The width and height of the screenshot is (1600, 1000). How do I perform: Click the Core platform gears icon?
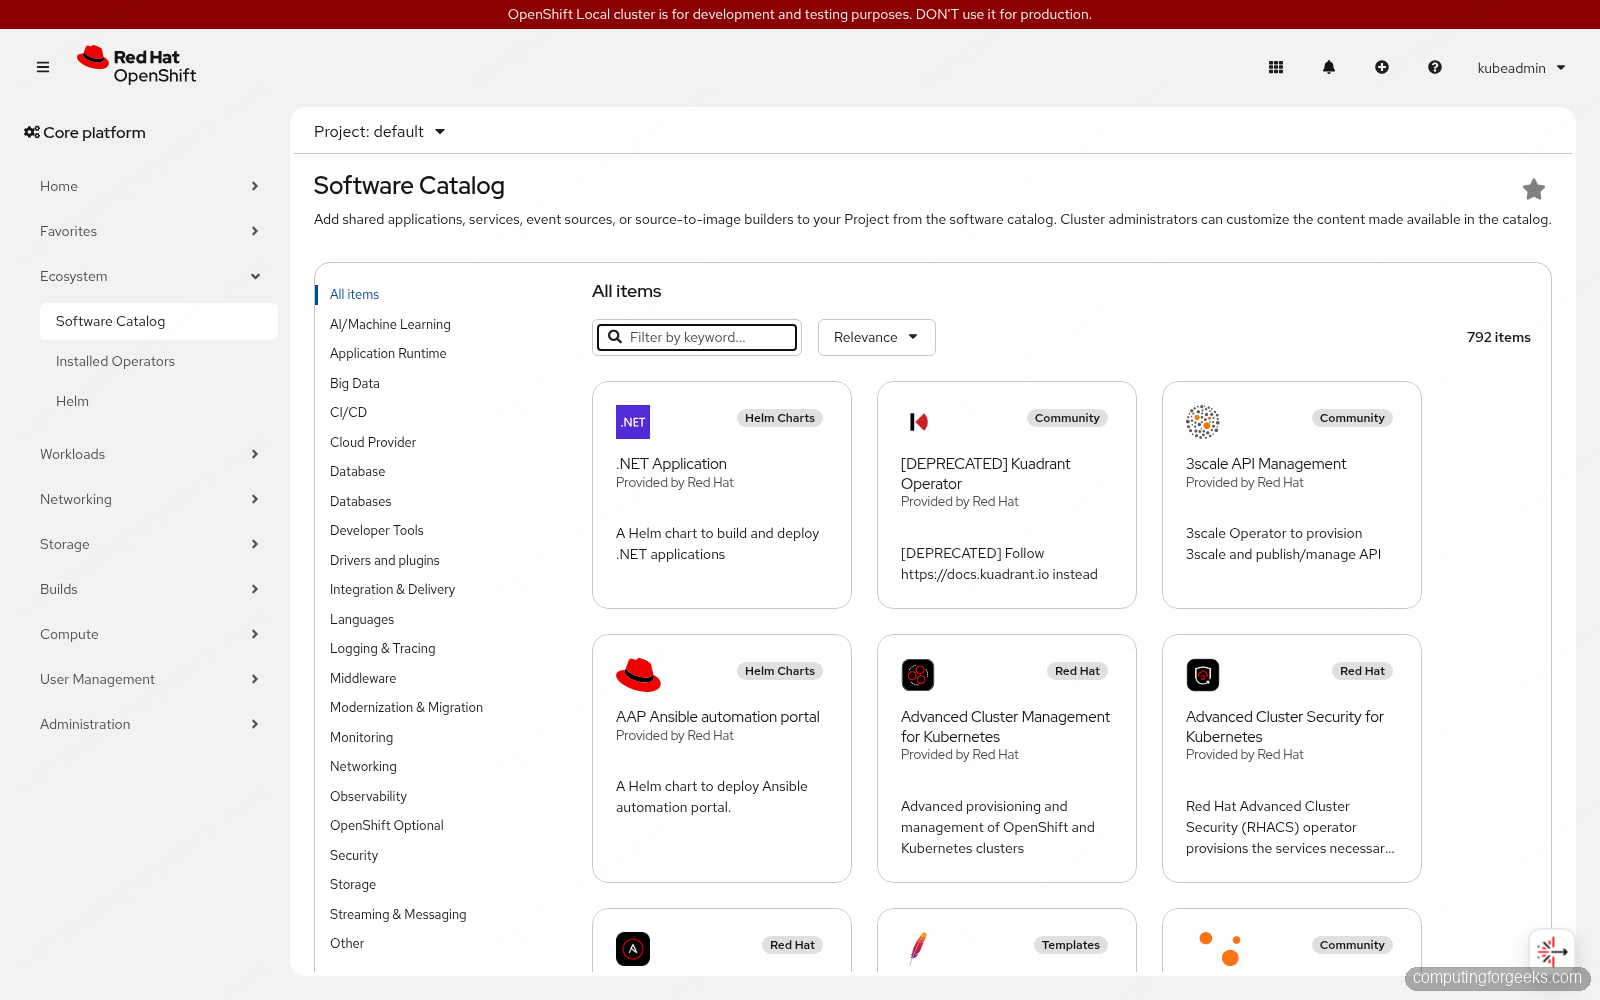[32, 132]
